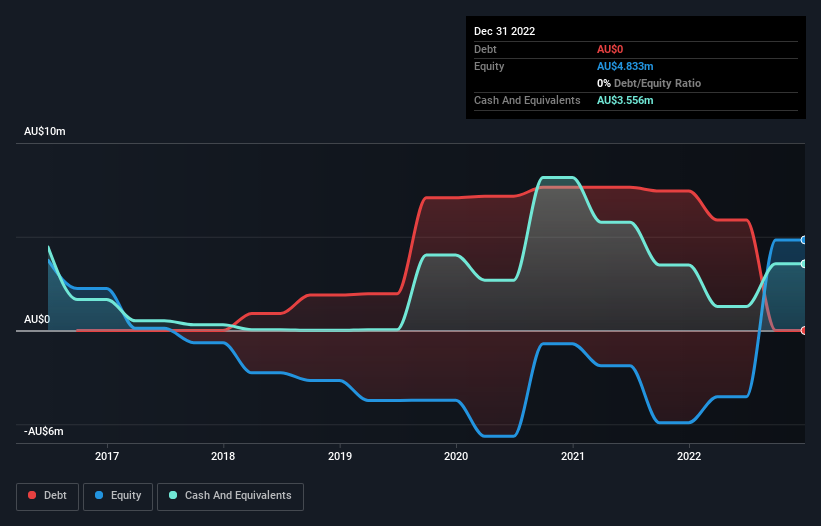821x526 pixels.
Task: Click the Equity row label in tooltip
Action: pyautogui.click(x=489, y=66)
